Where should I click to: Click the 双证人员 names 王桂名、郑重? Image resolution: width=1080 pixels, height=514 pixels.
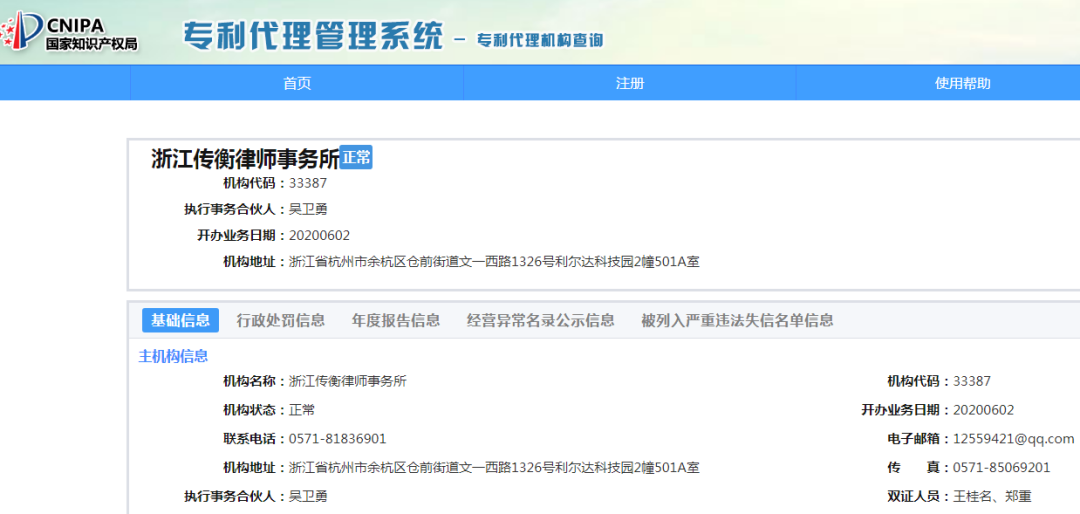coord(992,496)
